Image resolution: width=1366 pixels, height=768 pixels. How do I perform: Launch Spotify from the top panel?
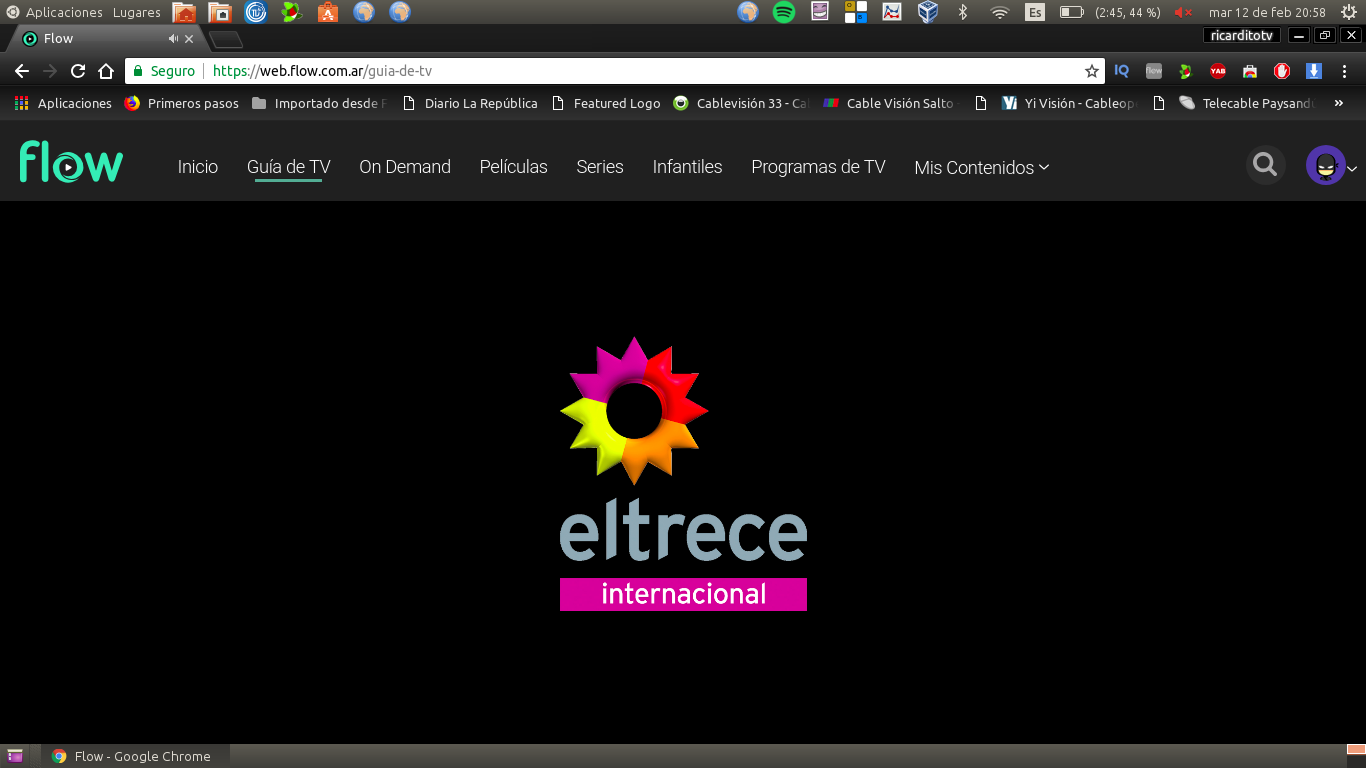(784, 12)
